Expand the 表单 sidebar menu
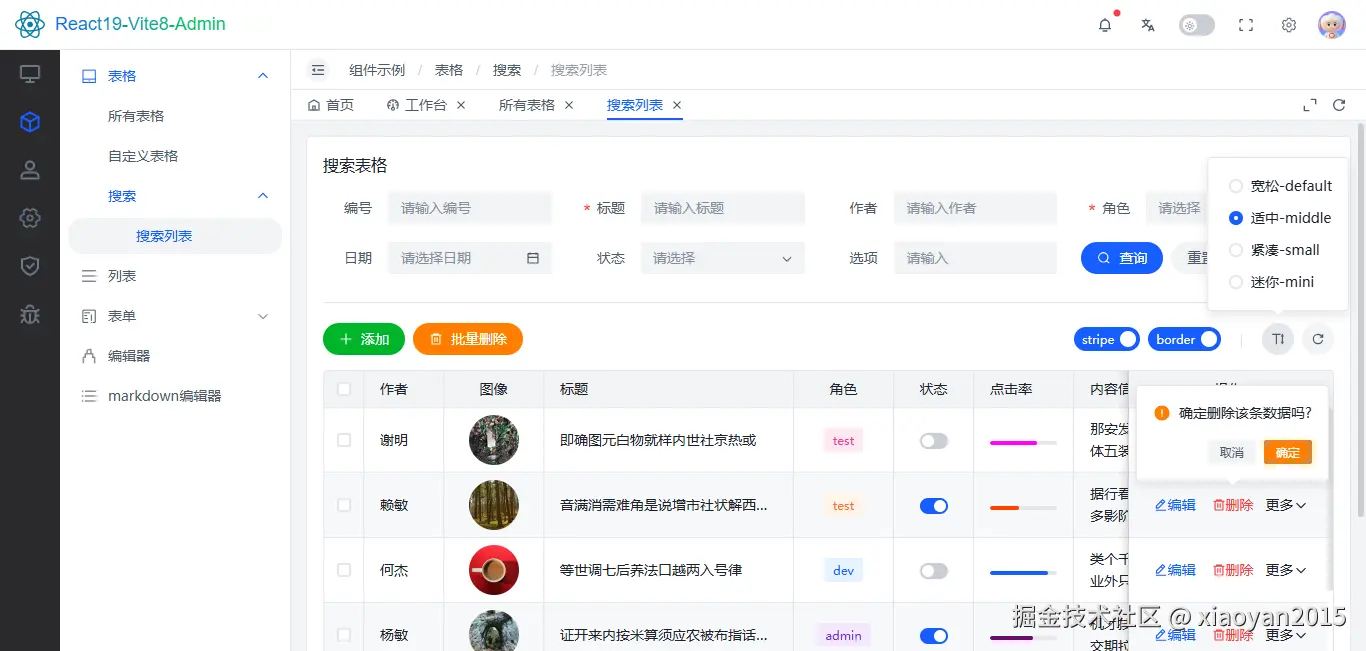1366x651 pixels. coord(175,316)
